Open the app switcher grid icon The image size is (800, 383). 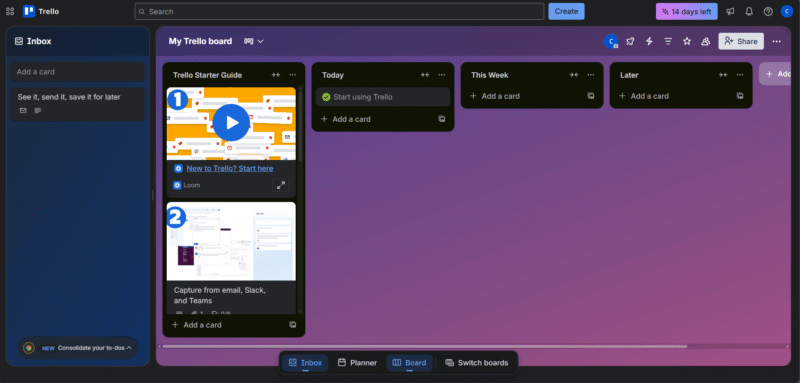click(10, 11)
